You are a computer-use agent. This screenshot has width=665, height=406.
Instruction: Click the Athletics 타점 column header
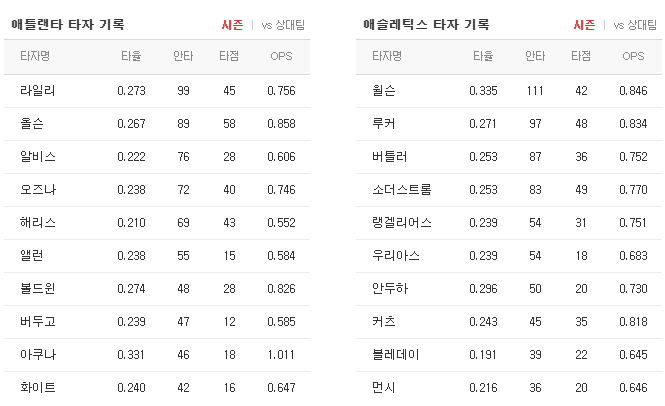pos(581,56)
